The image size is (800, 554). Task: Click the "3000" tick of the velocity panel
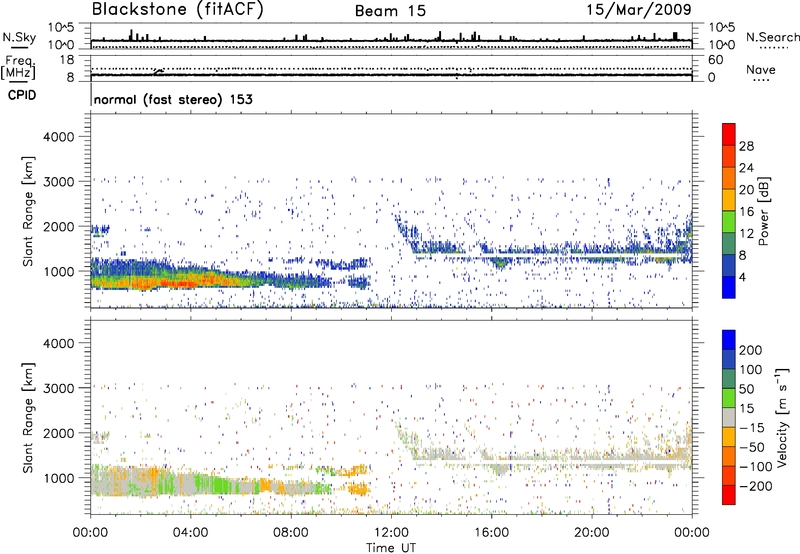tap(58, 388)
